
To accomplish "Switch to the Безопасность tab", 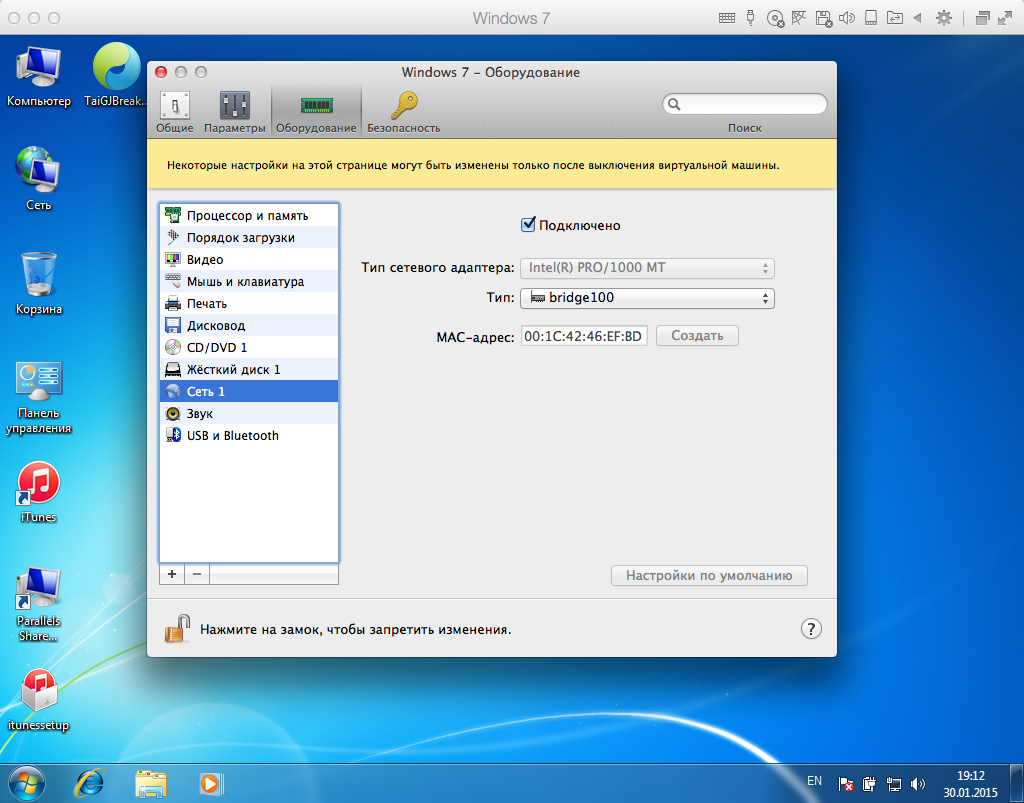I will 403,112.
